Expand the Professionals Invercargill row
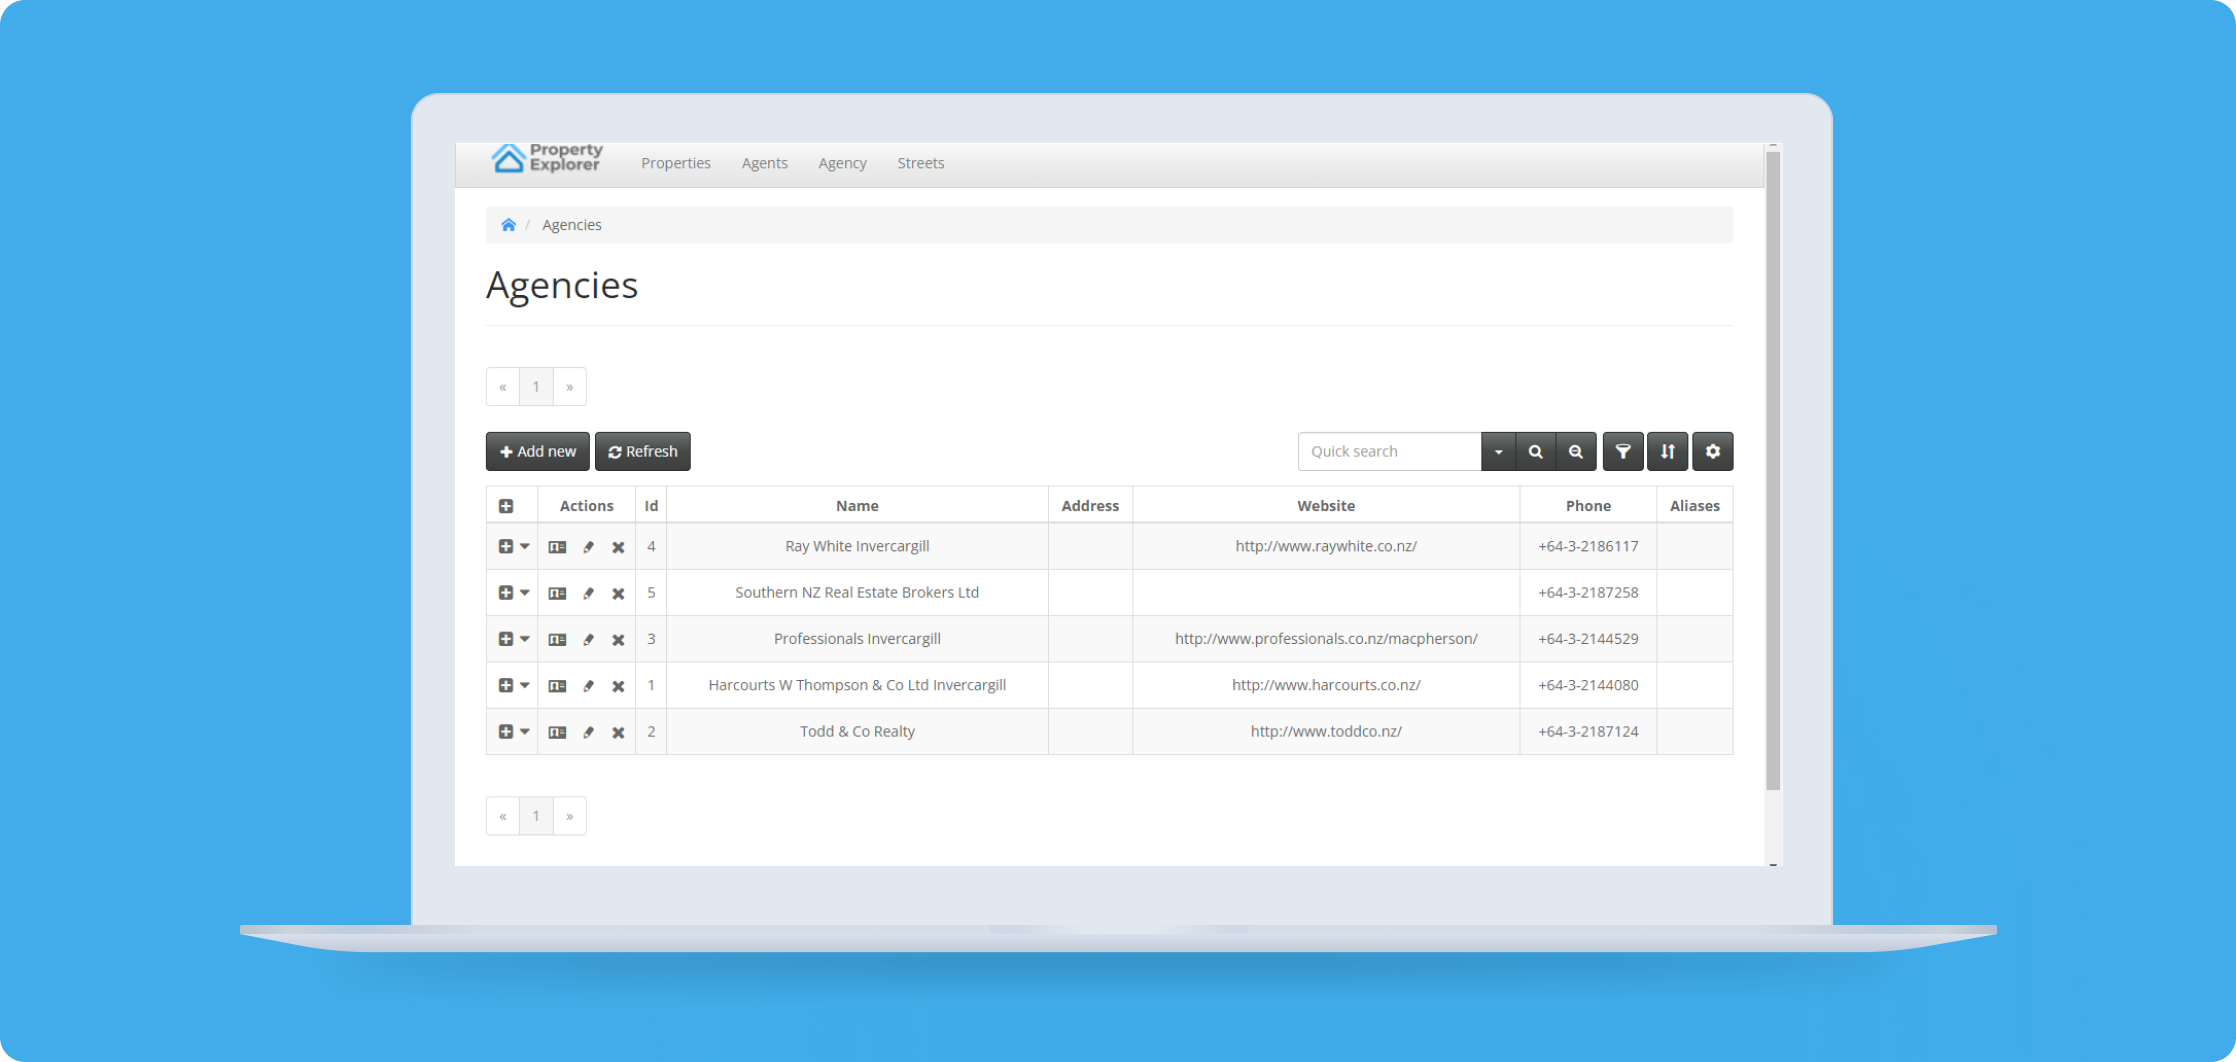The height and width of the screenshot is (1062, 2236). click(506, 638)
